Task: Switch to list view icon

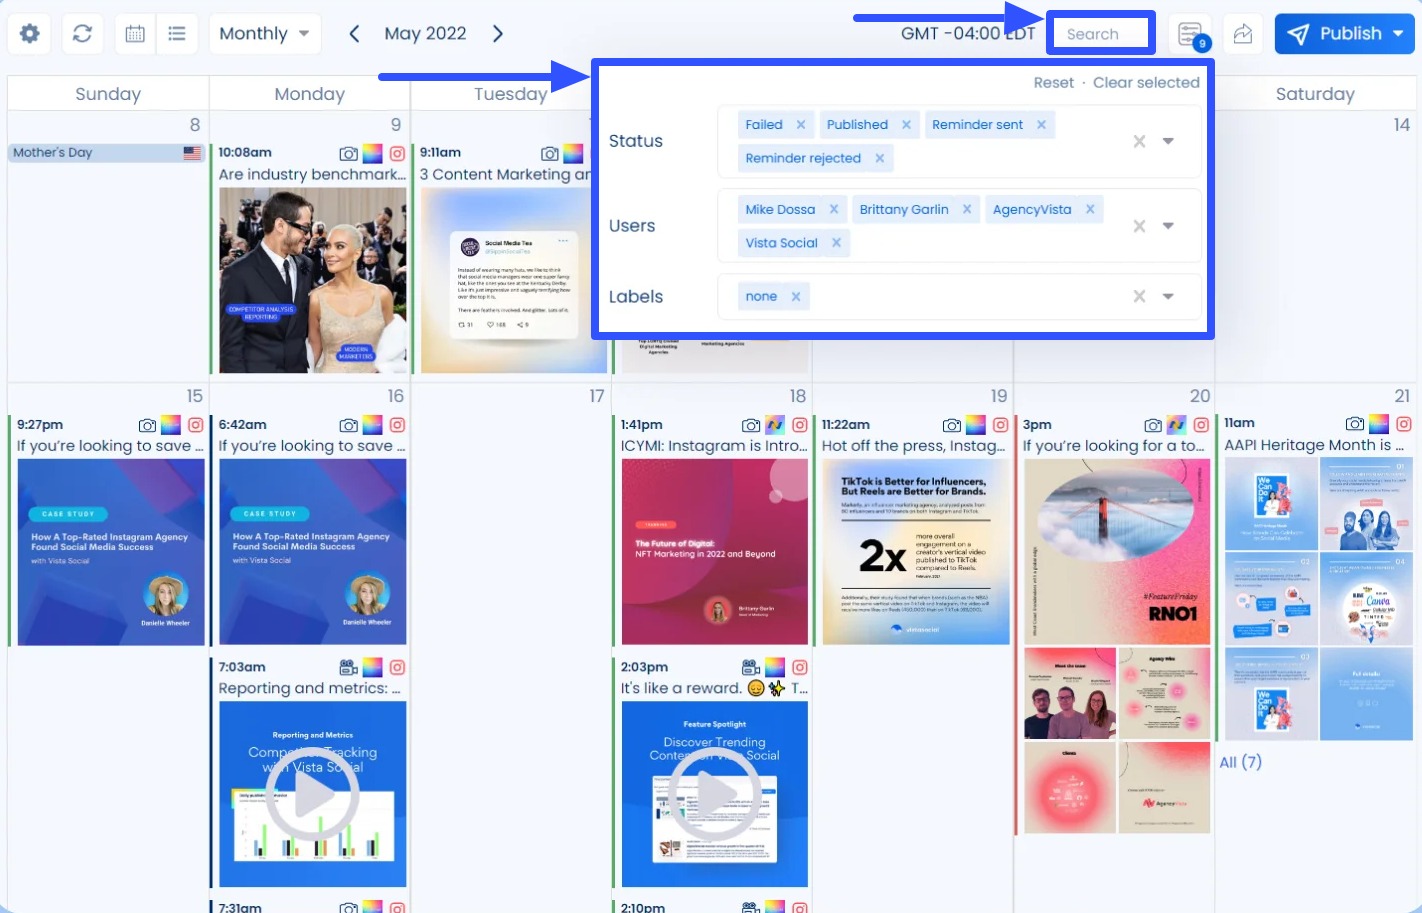Action: [x=177, y=33]
